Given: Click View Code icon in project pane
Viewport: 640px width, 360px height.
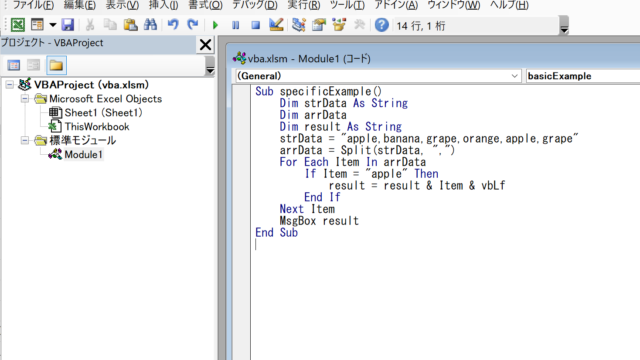Looking at the screenshot, I should coord(13,65).
